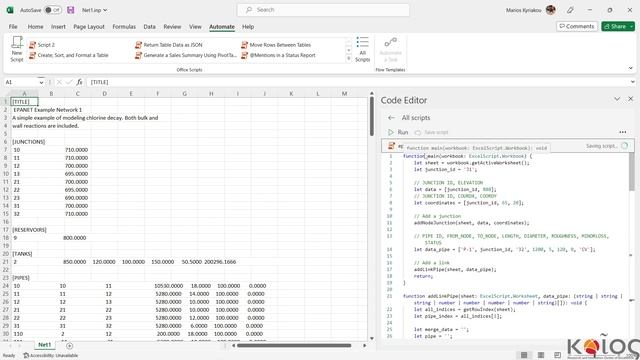
Task: Click Automate a Task flow template
Action: pos(391,49)
